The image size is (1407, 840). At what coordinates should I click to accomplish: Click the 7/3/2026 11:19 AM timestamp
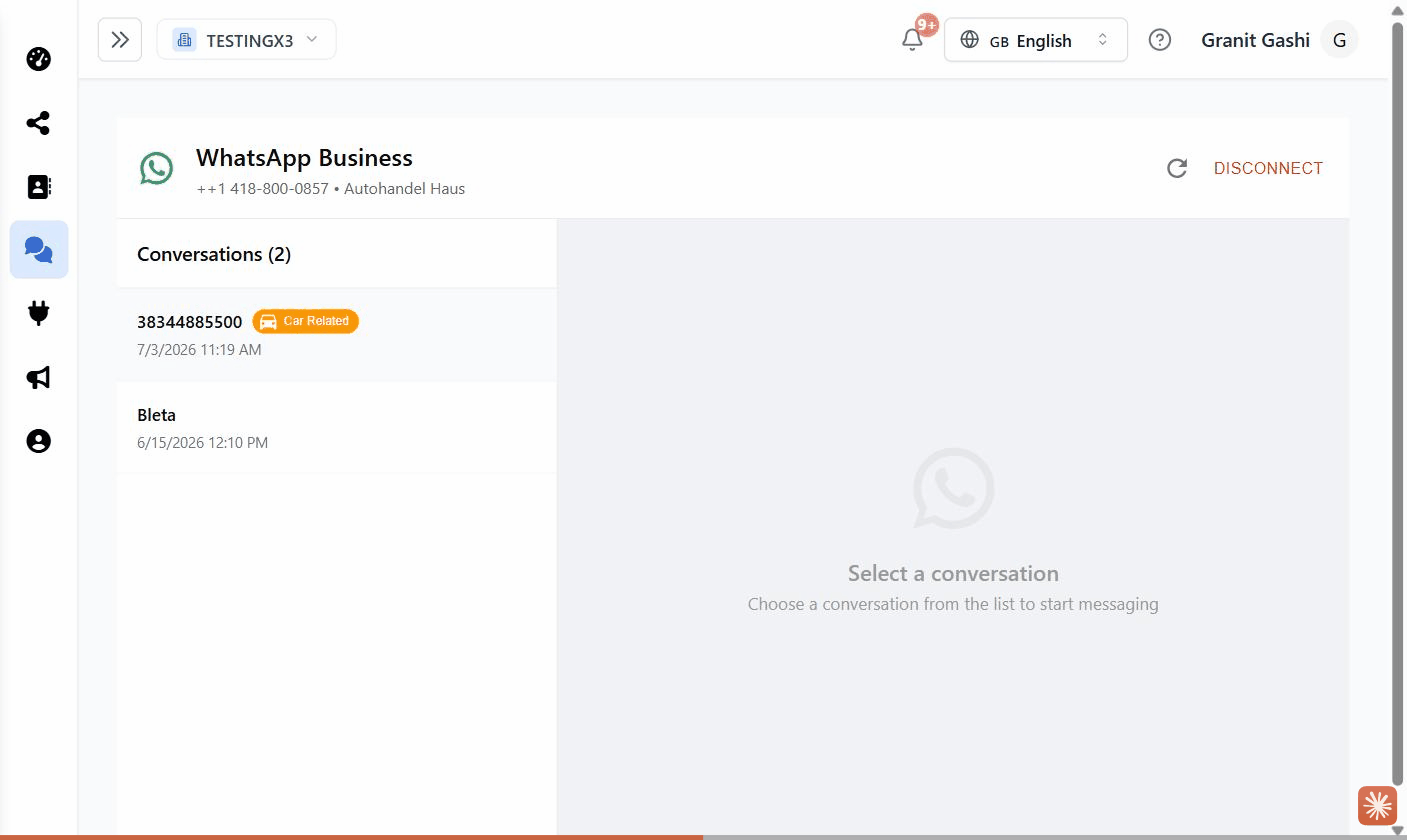click(x=199, y=350)
